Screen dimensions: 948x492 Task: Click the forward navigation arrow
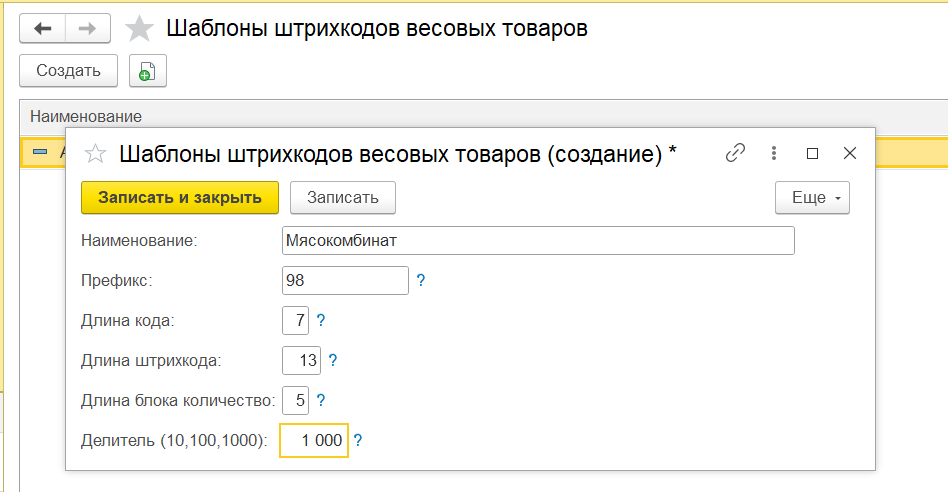click(x=87, y=29)
